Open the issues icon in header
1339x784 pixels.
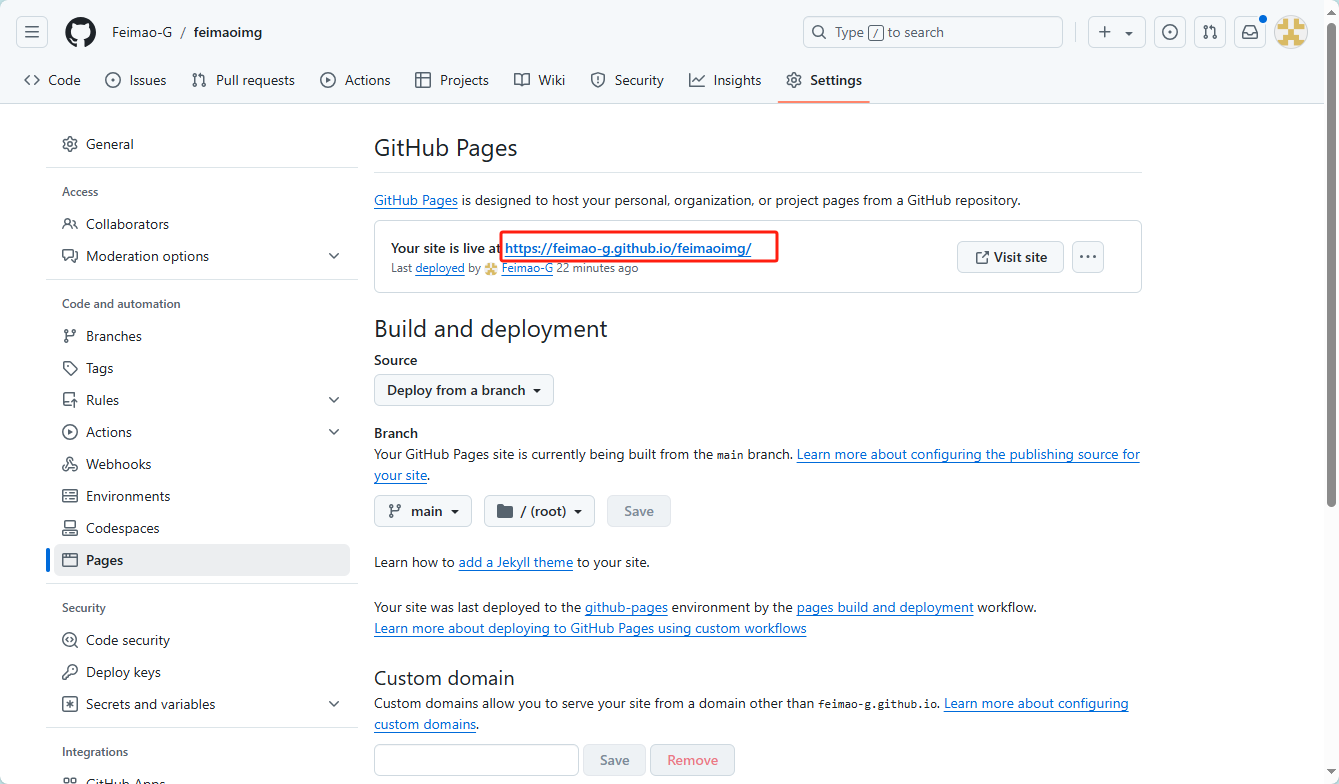click(1170, 32)
